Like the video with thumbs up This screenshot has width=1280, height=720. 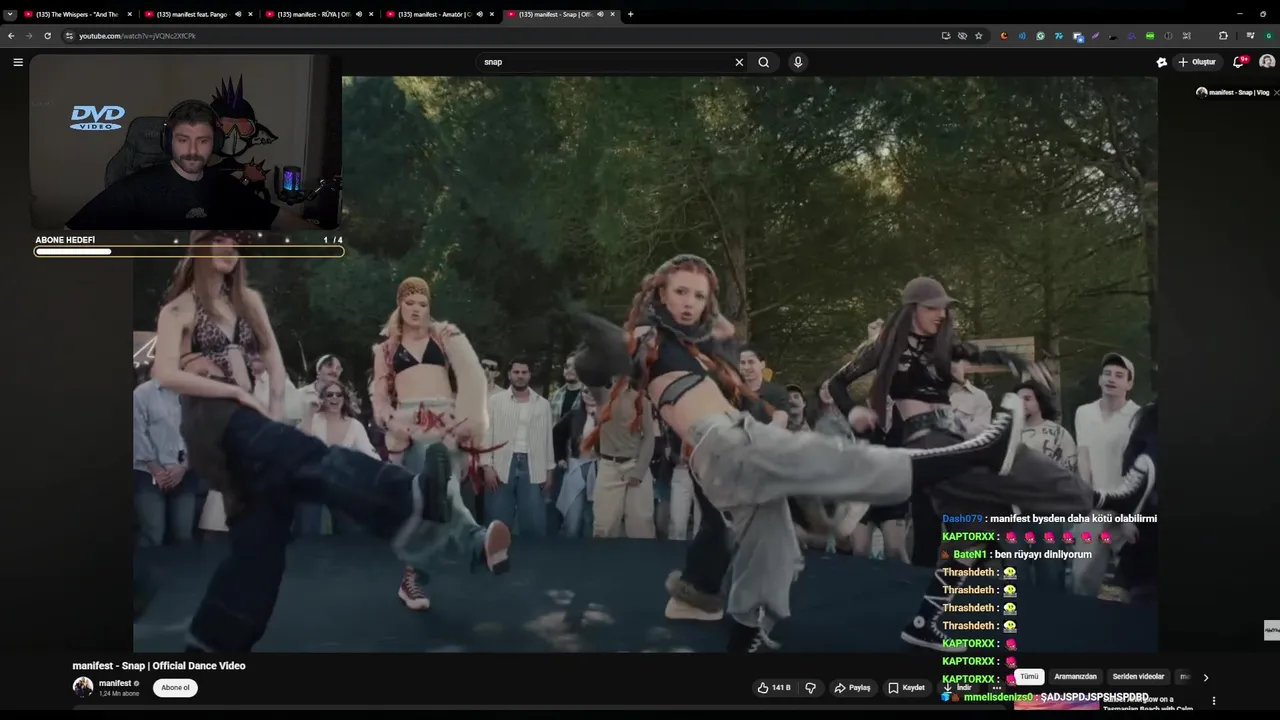point(774,688)
